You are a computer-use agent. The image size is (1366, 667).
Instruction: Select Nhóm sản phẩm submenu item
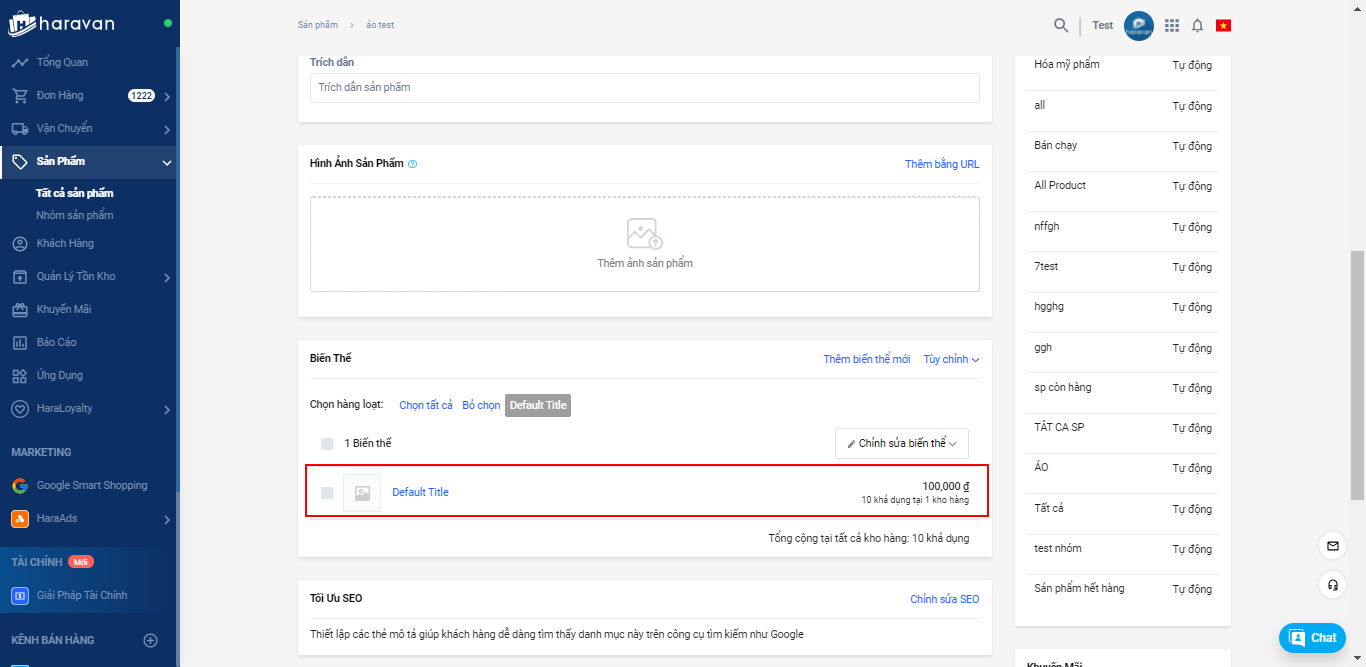click(75, 215)
